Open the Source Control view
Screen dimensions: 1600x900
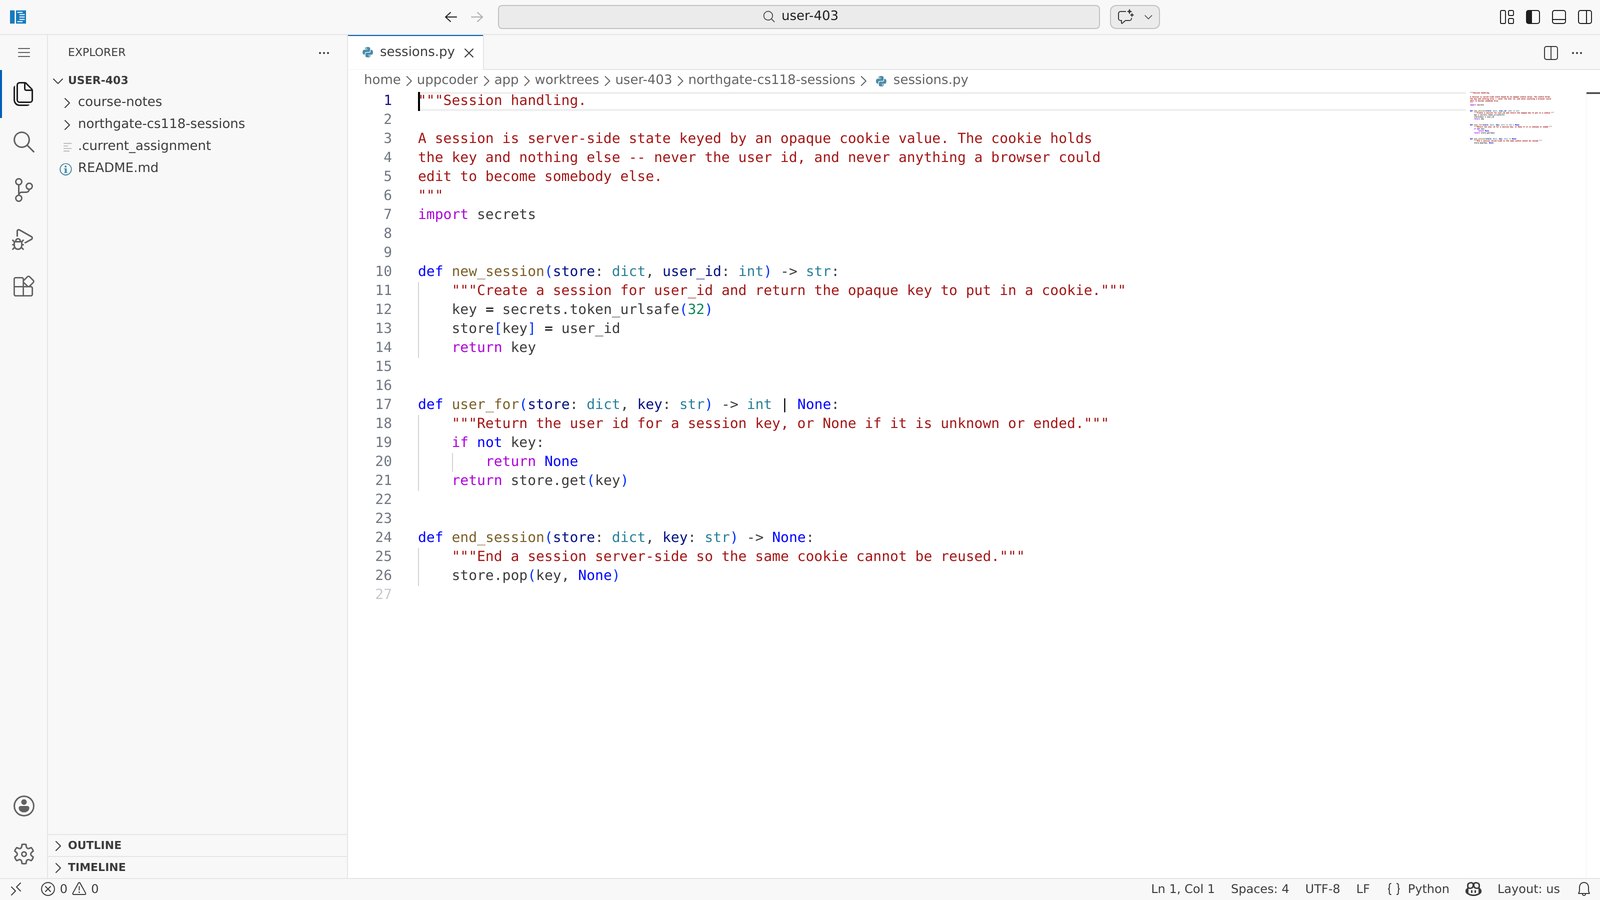[x=24, y=190]
